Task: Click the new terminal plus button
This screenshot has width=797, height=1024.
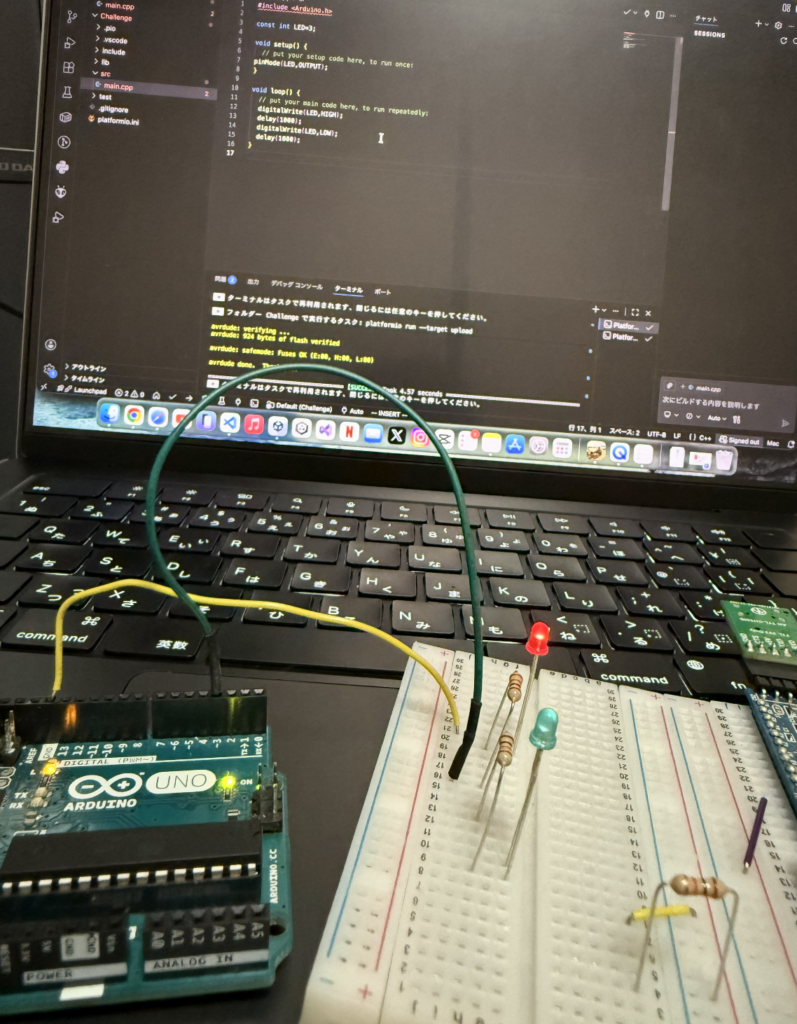Action: coord(596,311)
